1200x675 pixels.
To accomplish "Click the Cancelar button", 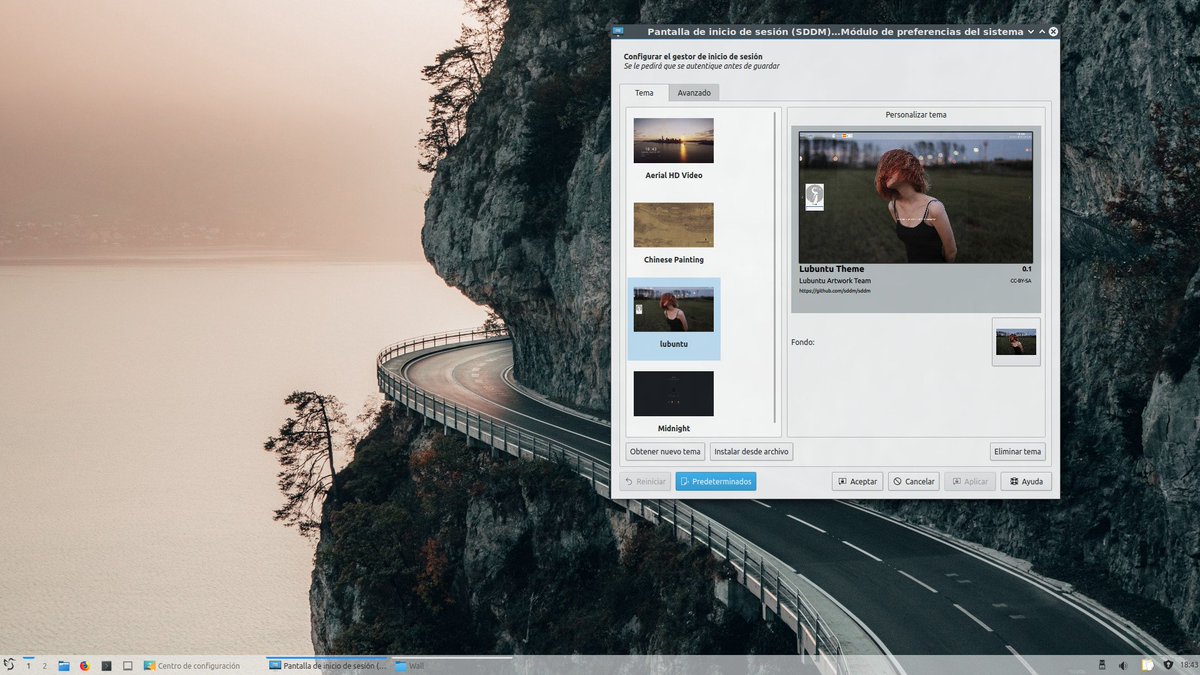I will coord(913,481).
